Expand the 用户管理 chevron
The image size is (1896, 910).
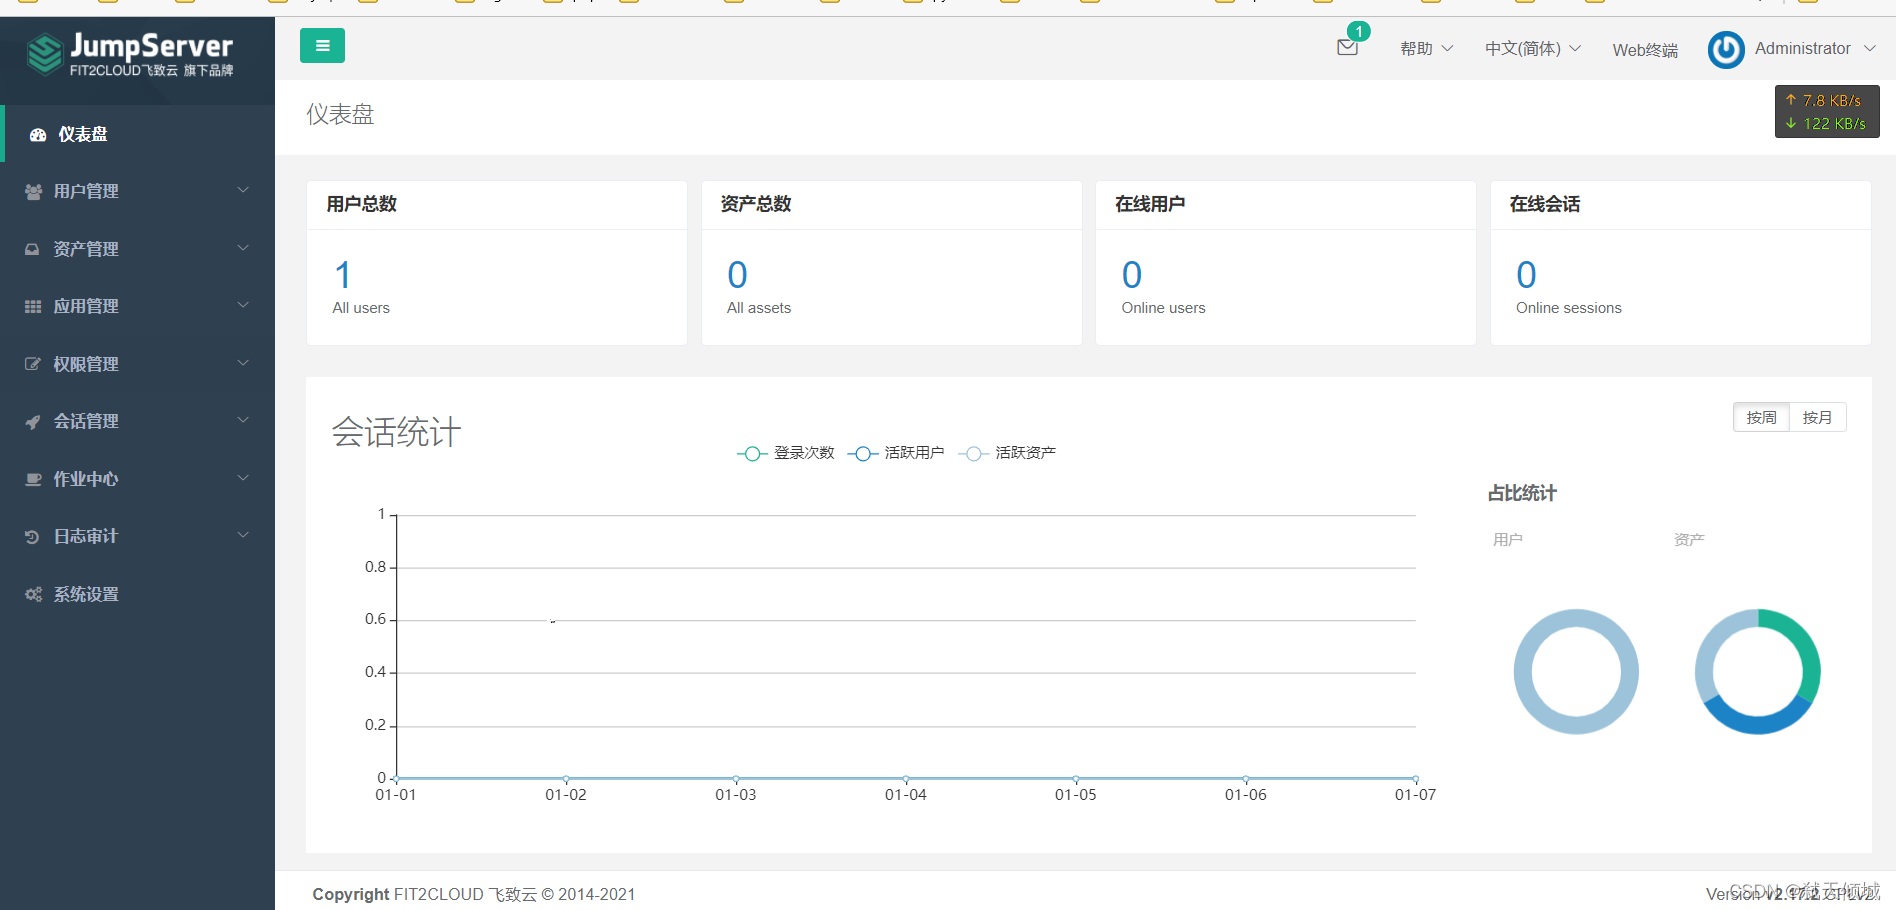243,190
